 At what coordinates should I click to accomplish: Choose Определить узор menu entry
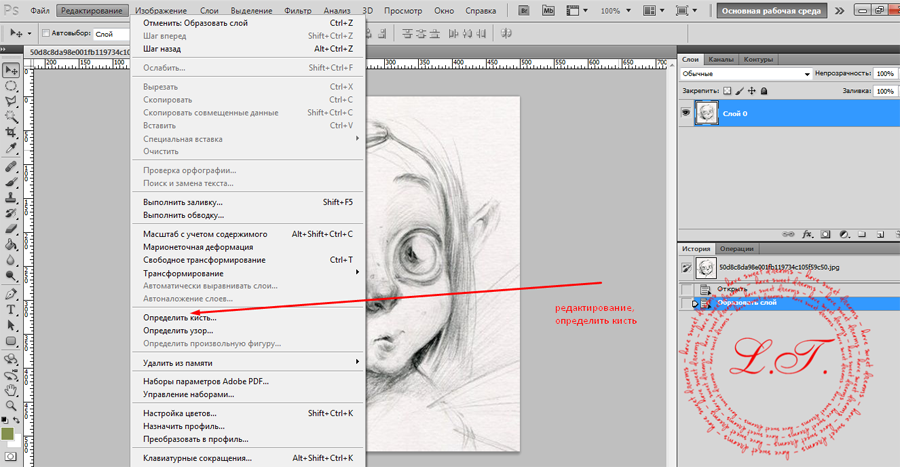[248, 330]
